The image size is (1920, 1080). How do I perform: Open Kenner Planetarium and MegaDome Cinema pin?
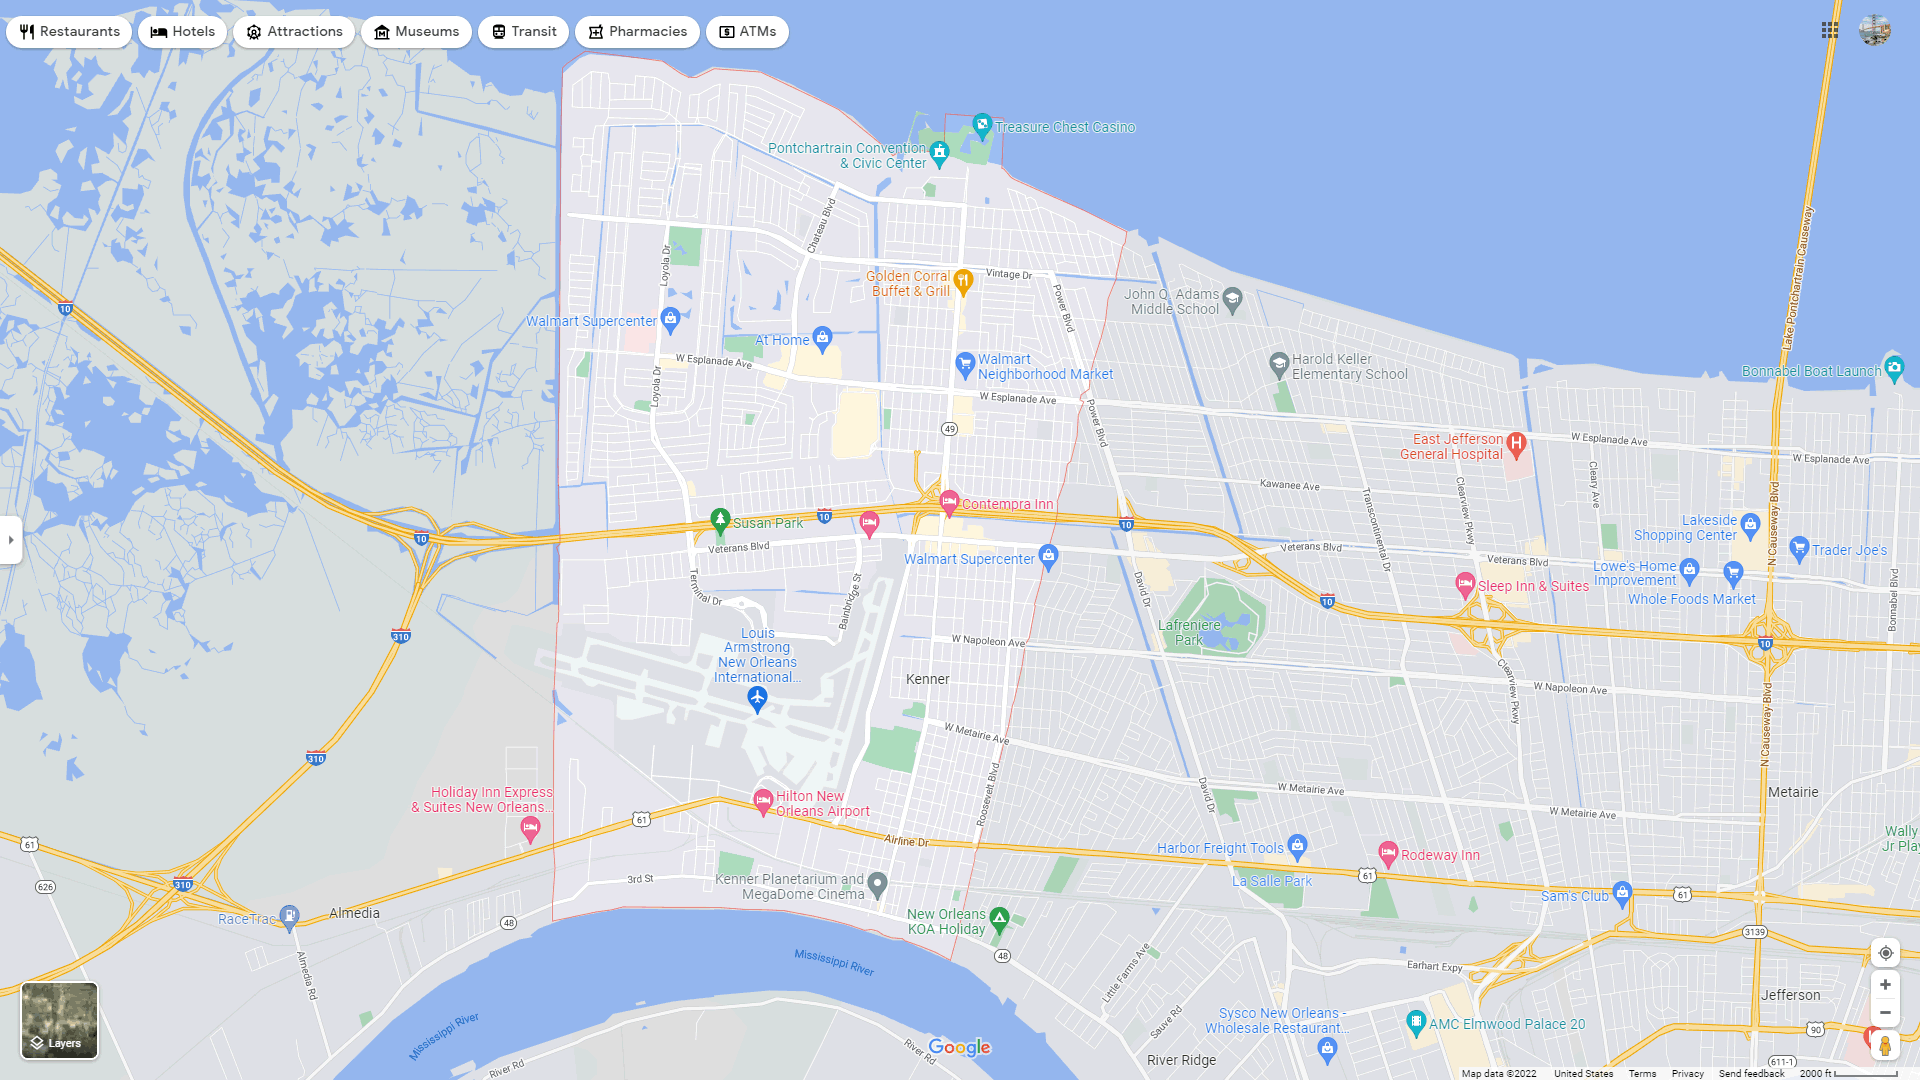click(x=877, y=884)
